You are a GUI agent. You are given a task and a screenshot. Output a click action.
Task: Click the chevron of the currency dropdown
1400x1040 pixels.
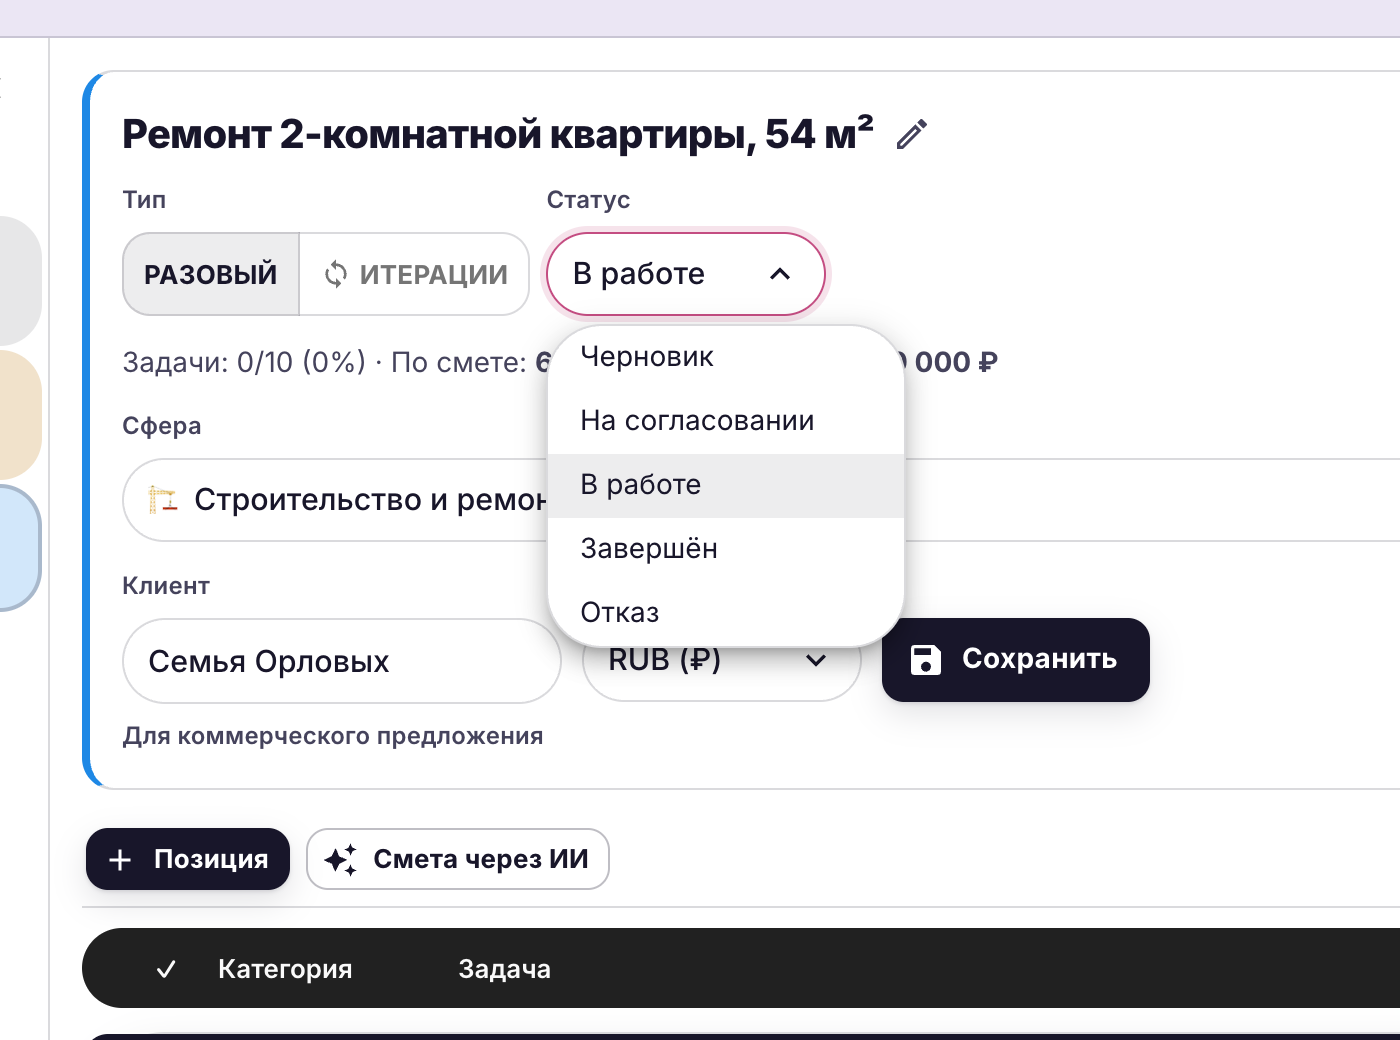pyautogui.click(x=816, y=660)
